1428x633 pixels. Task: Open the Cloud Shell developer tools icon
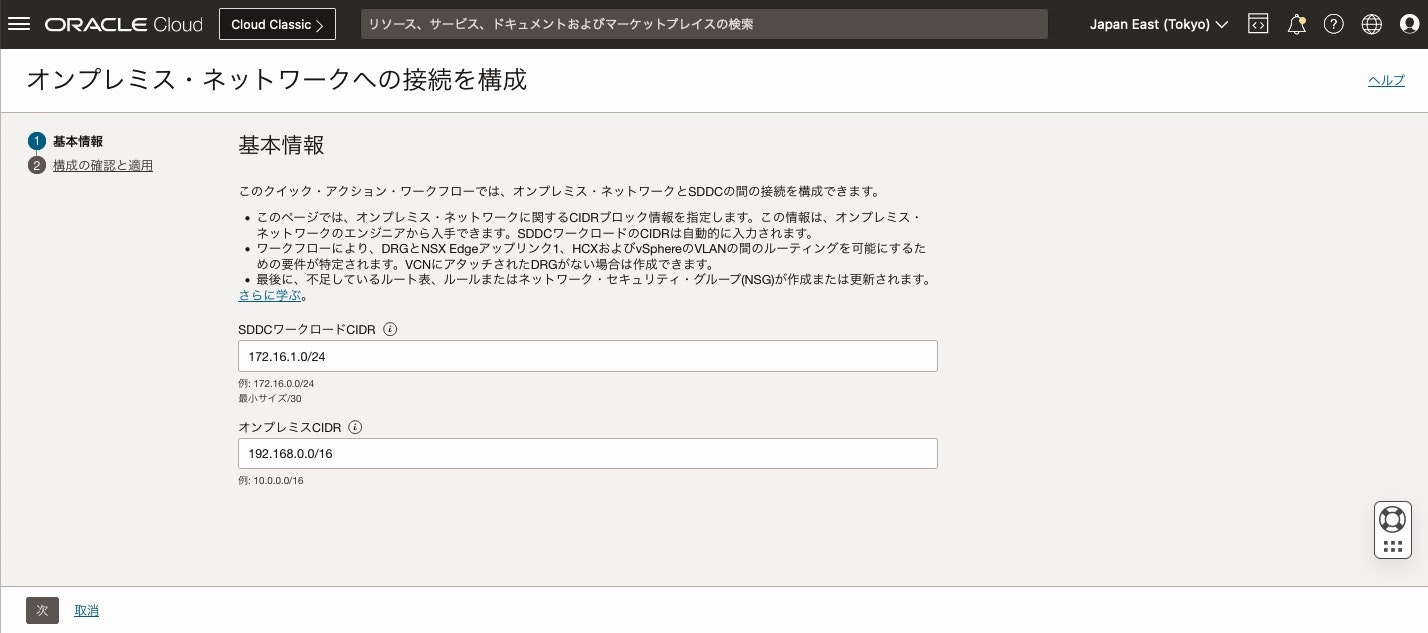pos(1258,24)
